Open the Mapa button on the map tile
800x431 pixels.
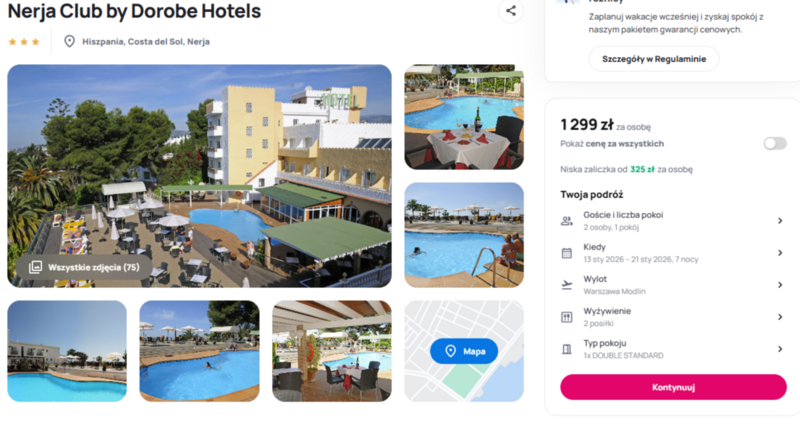pyautogui.click(x=464, y=351)
